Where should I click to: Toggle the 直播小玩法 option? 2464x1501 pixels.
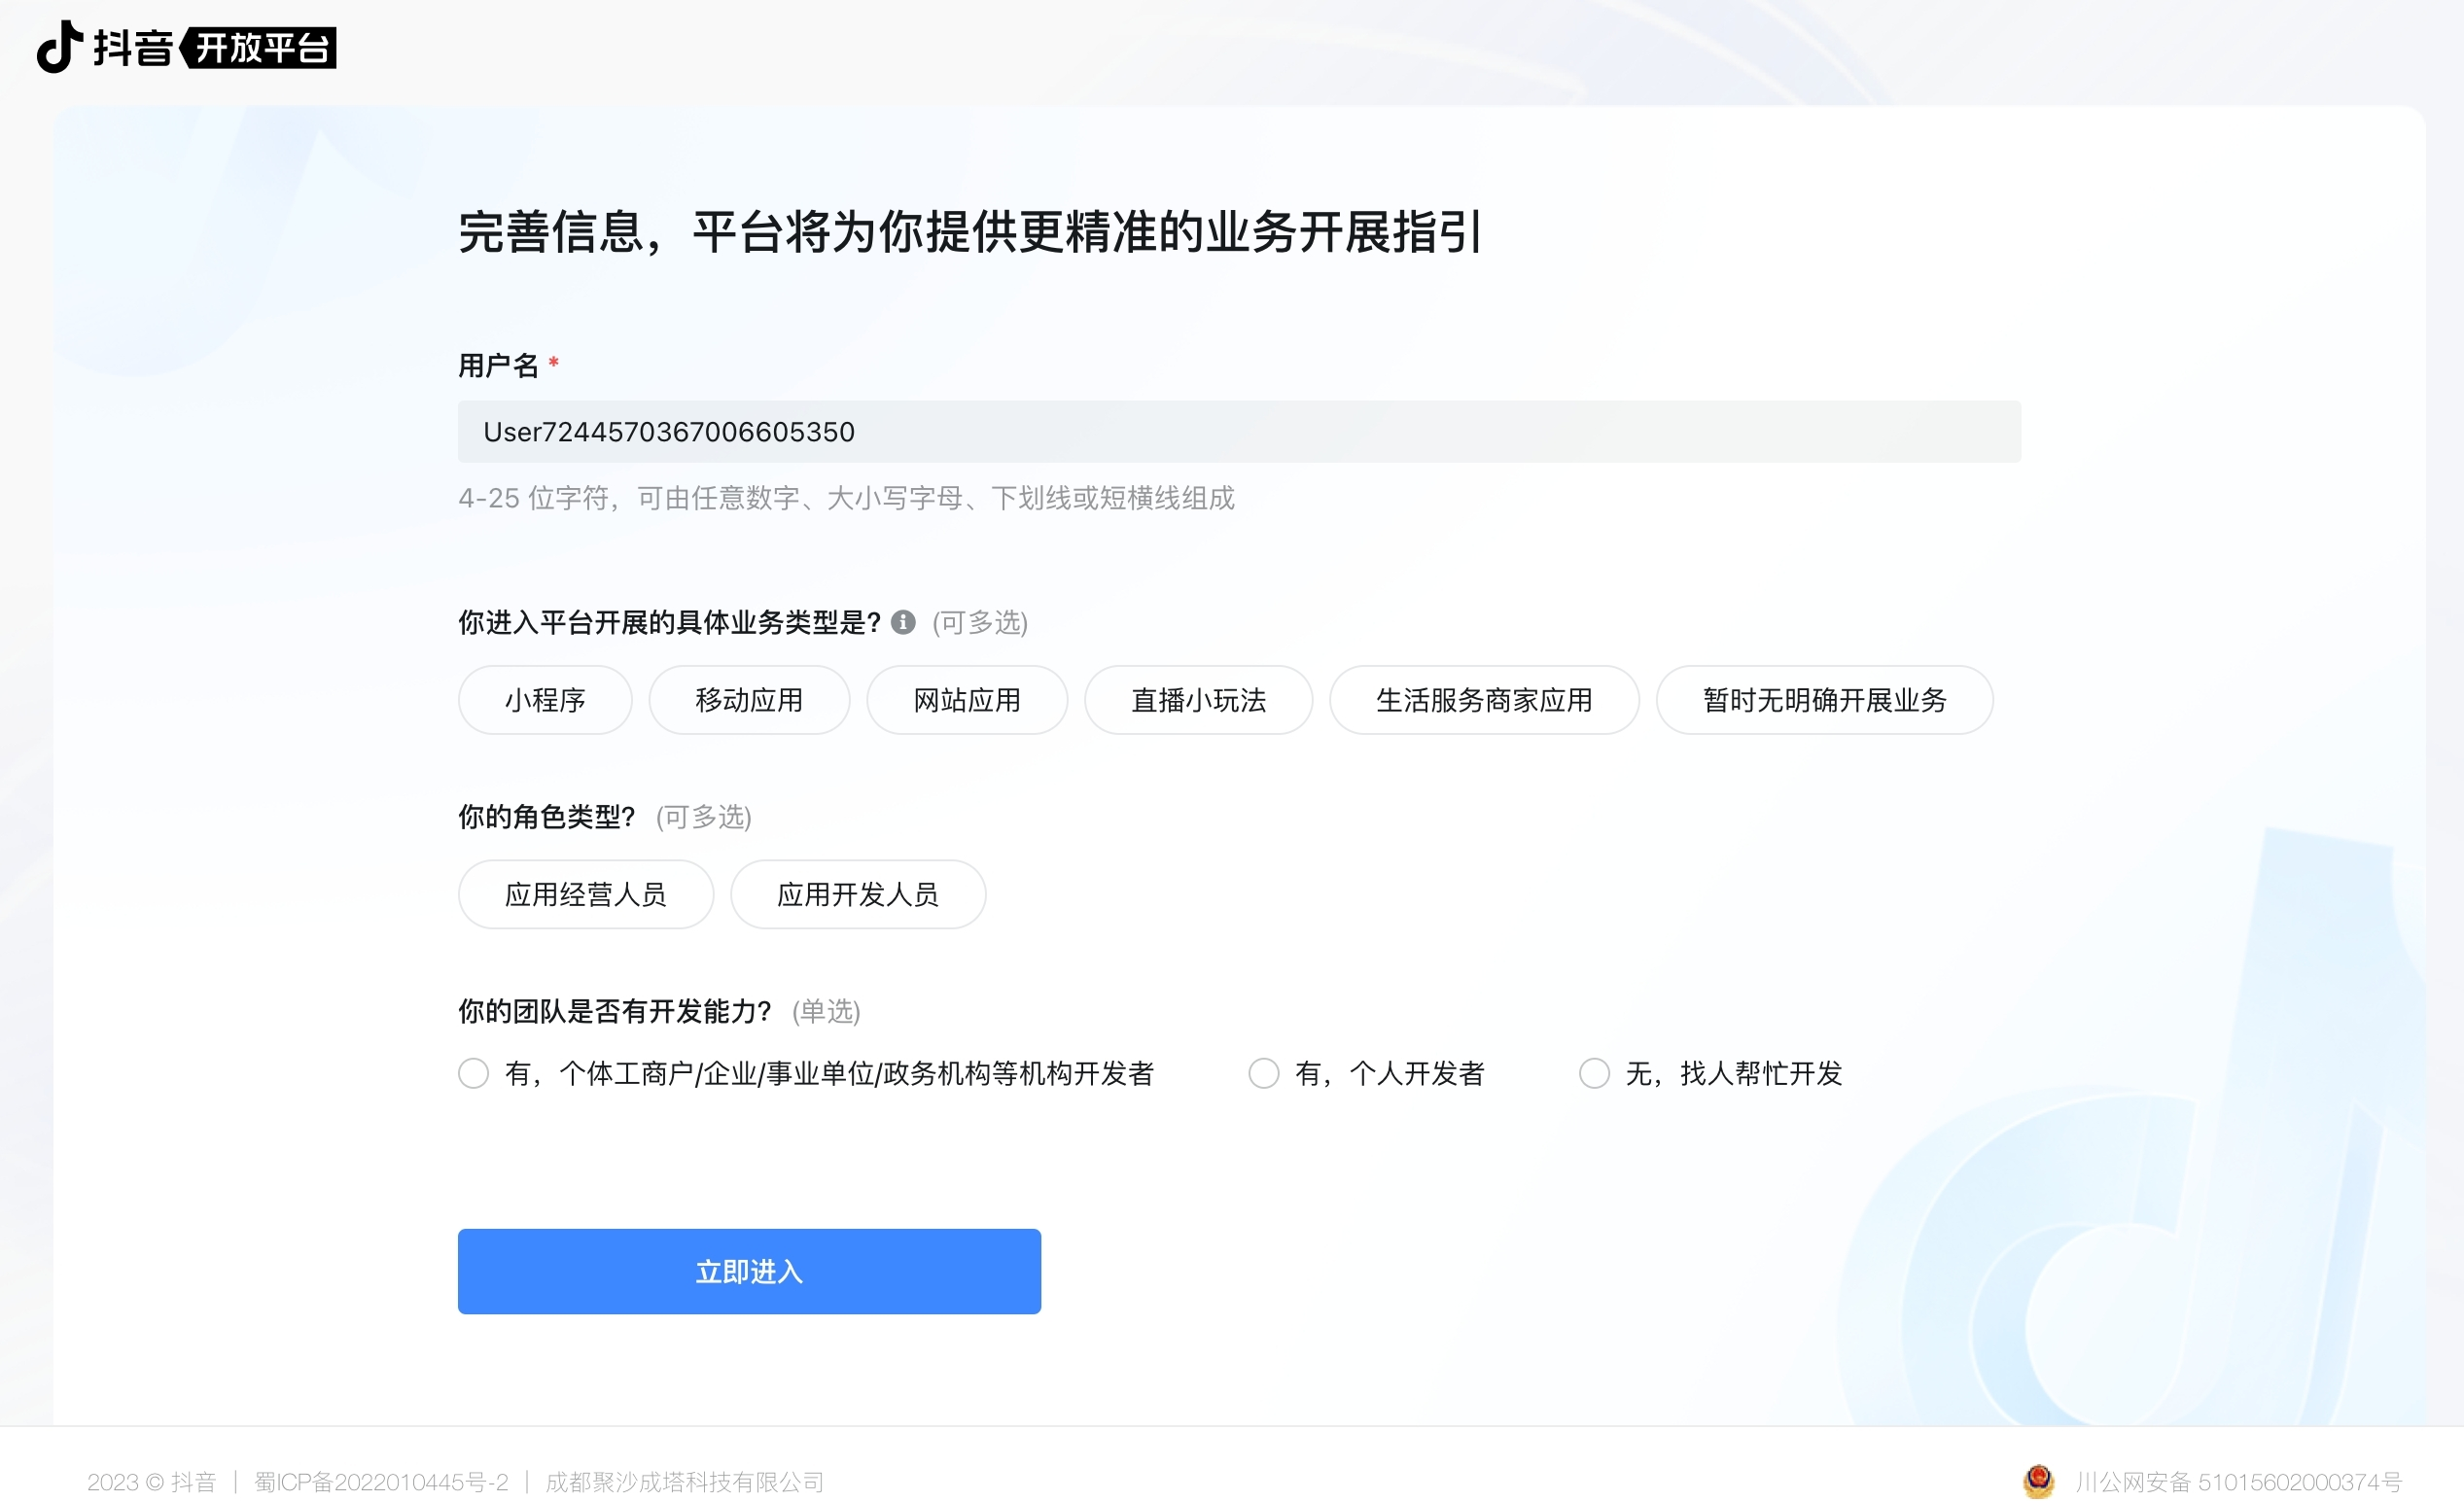pos(1198,700)
